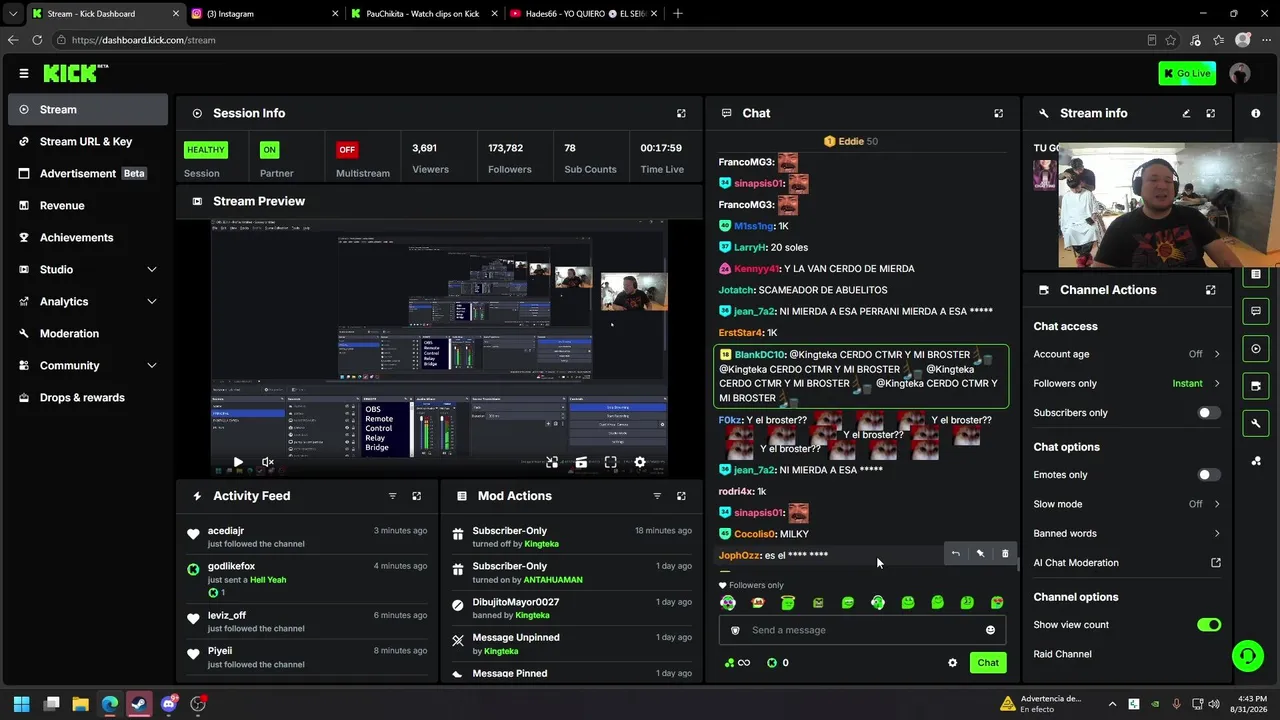Open Windows Start menu
This screenshot has height=720, width=1280.
coord(22,704)
